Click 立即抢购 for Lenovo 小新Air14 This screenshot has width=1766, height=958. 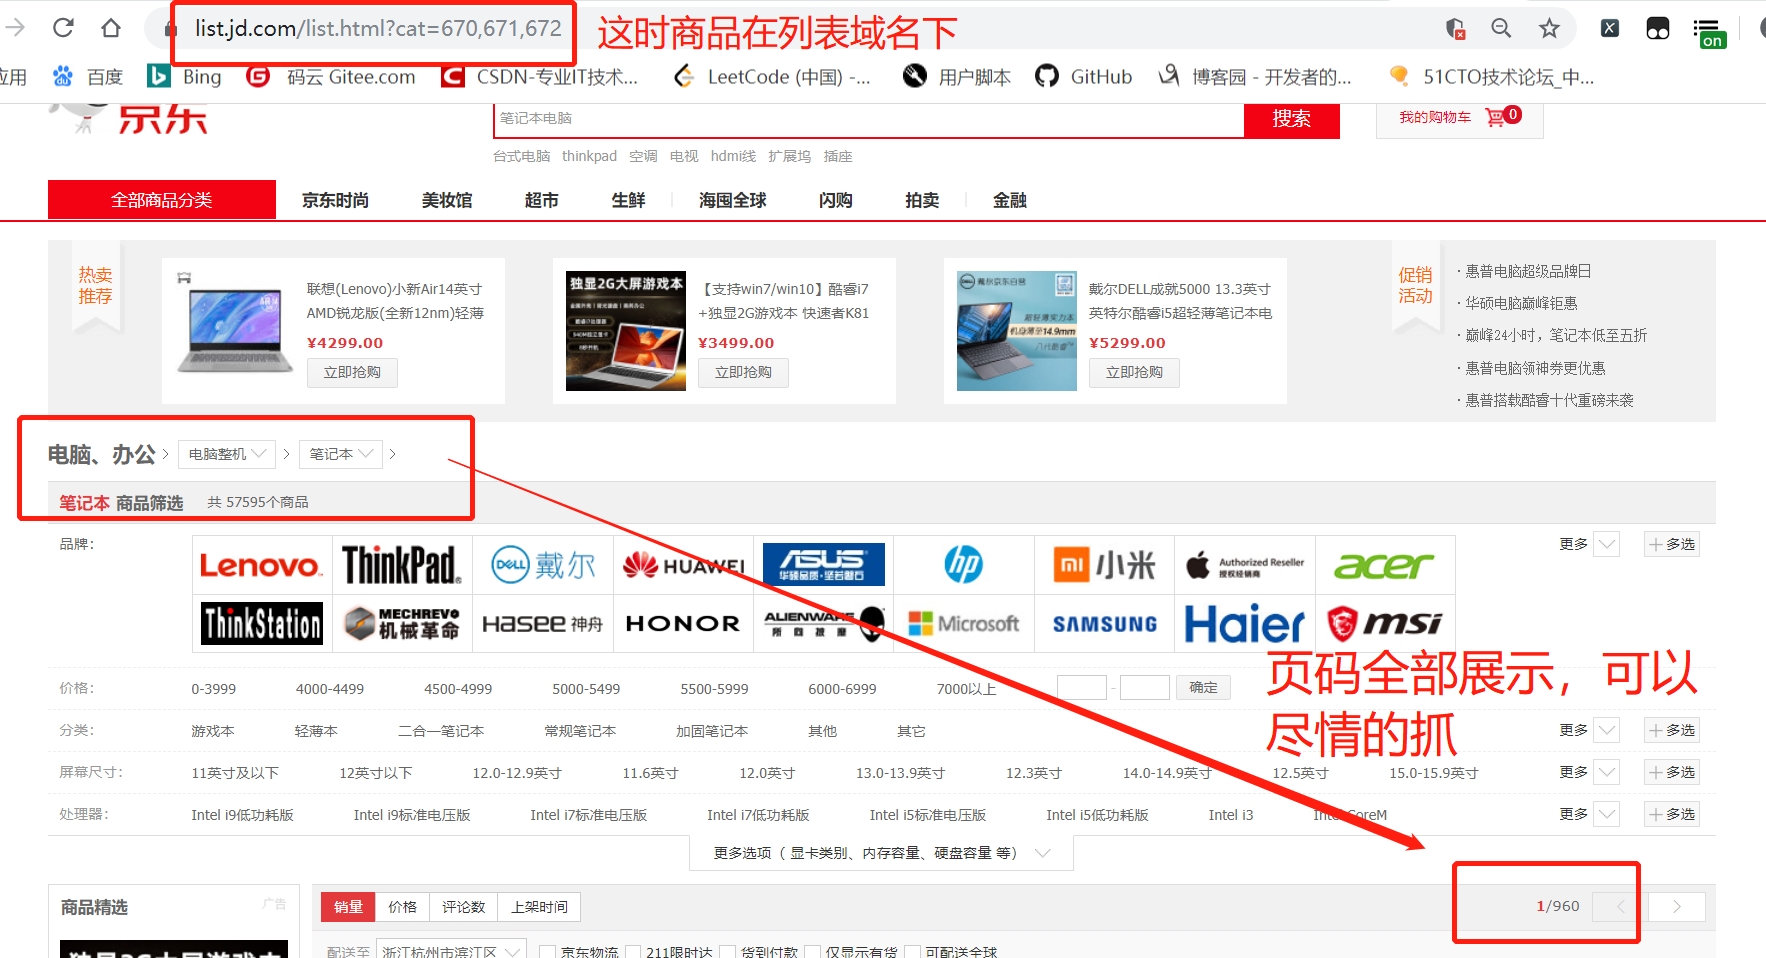(x=352, y=372)
